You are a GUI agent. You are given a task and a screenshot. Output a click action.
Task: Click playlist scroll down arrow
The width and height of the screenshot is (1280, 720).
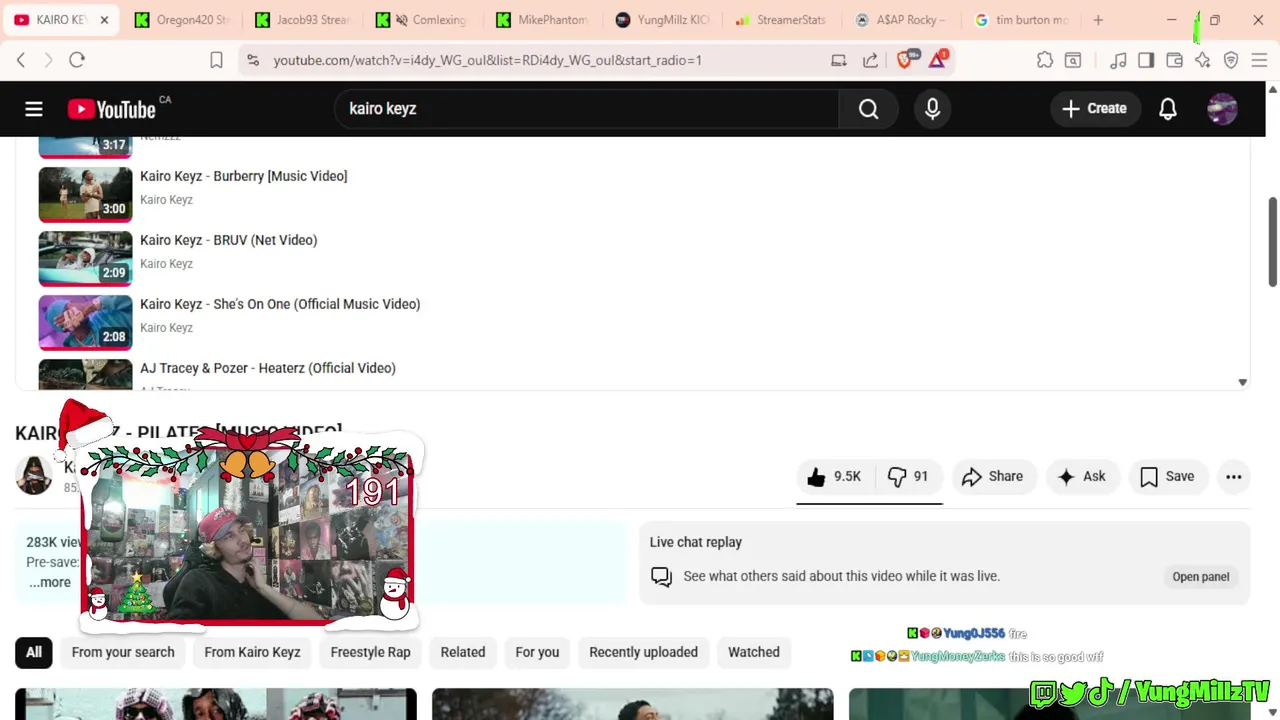point(1242,382)
